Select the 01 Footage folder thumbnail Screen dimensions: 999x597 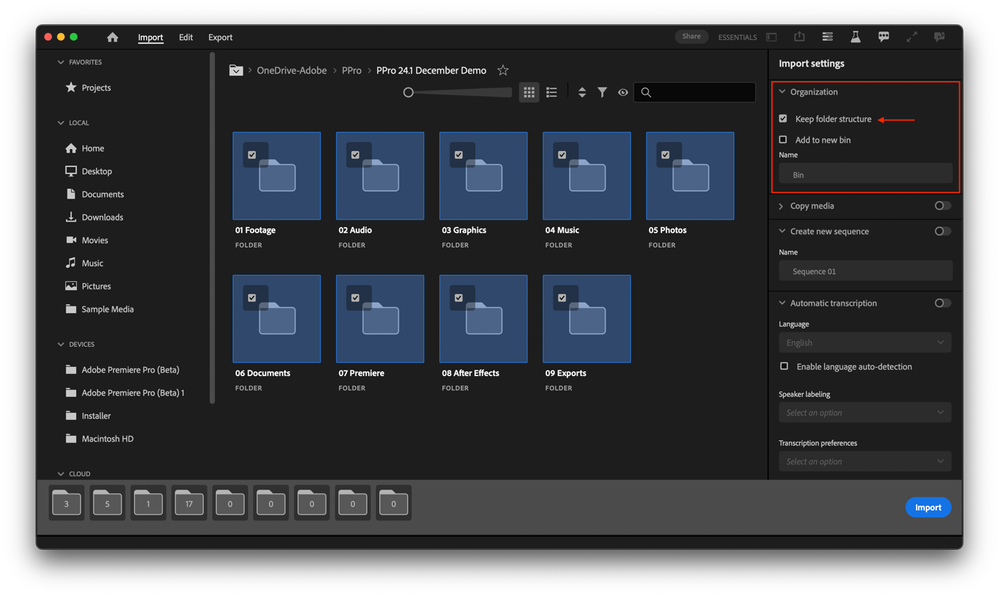pyautogui.click(x=276, y=176)
